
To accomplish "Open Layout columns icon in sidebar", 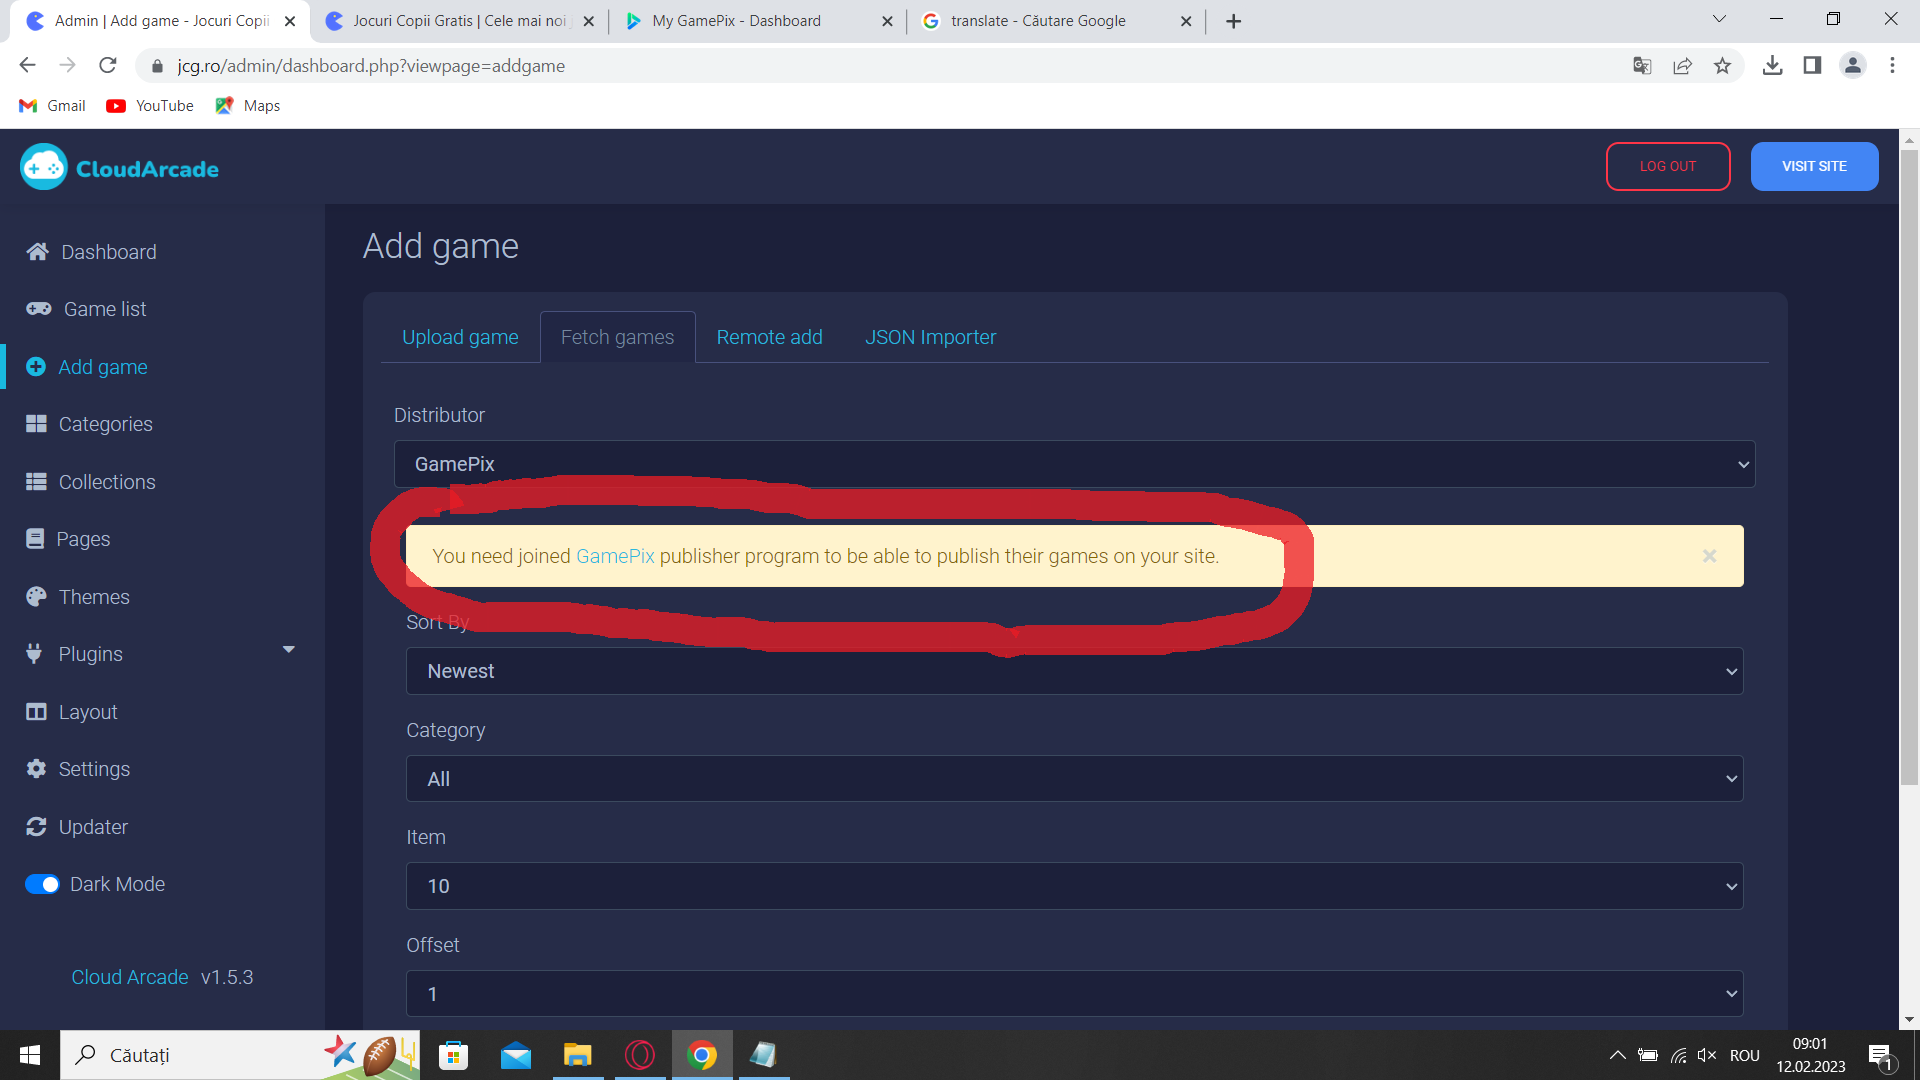I will (36, 712).
